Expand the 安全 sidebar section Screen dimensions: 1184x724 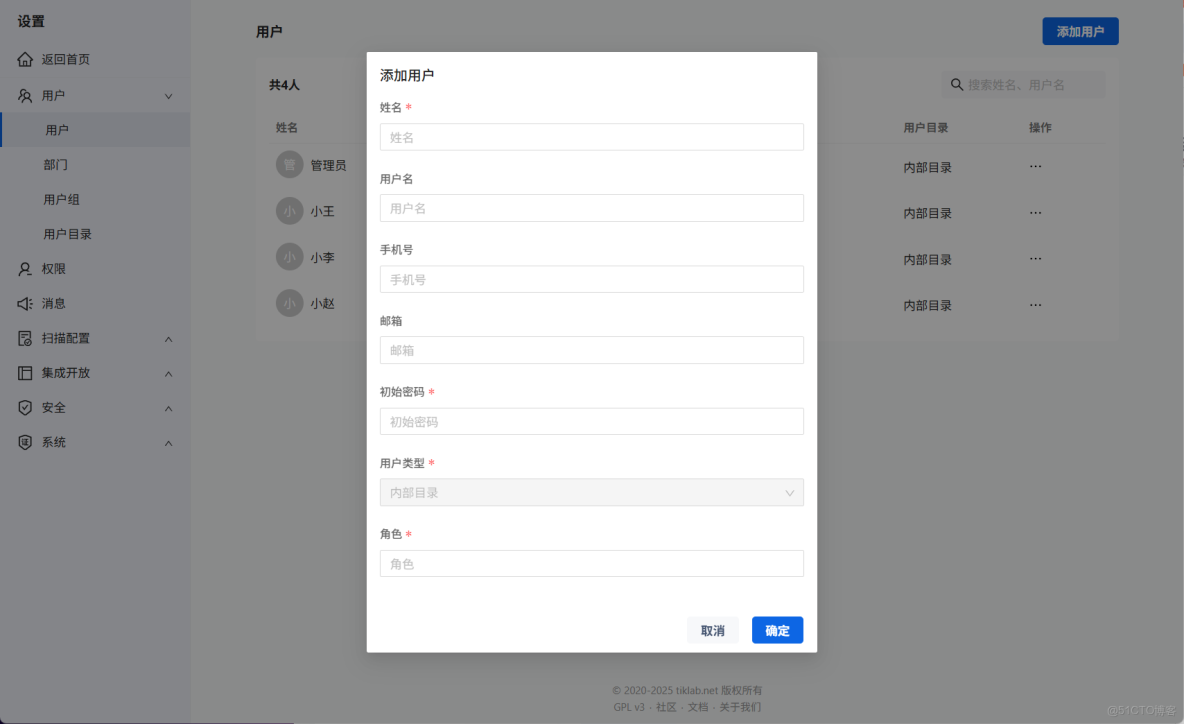170,407
